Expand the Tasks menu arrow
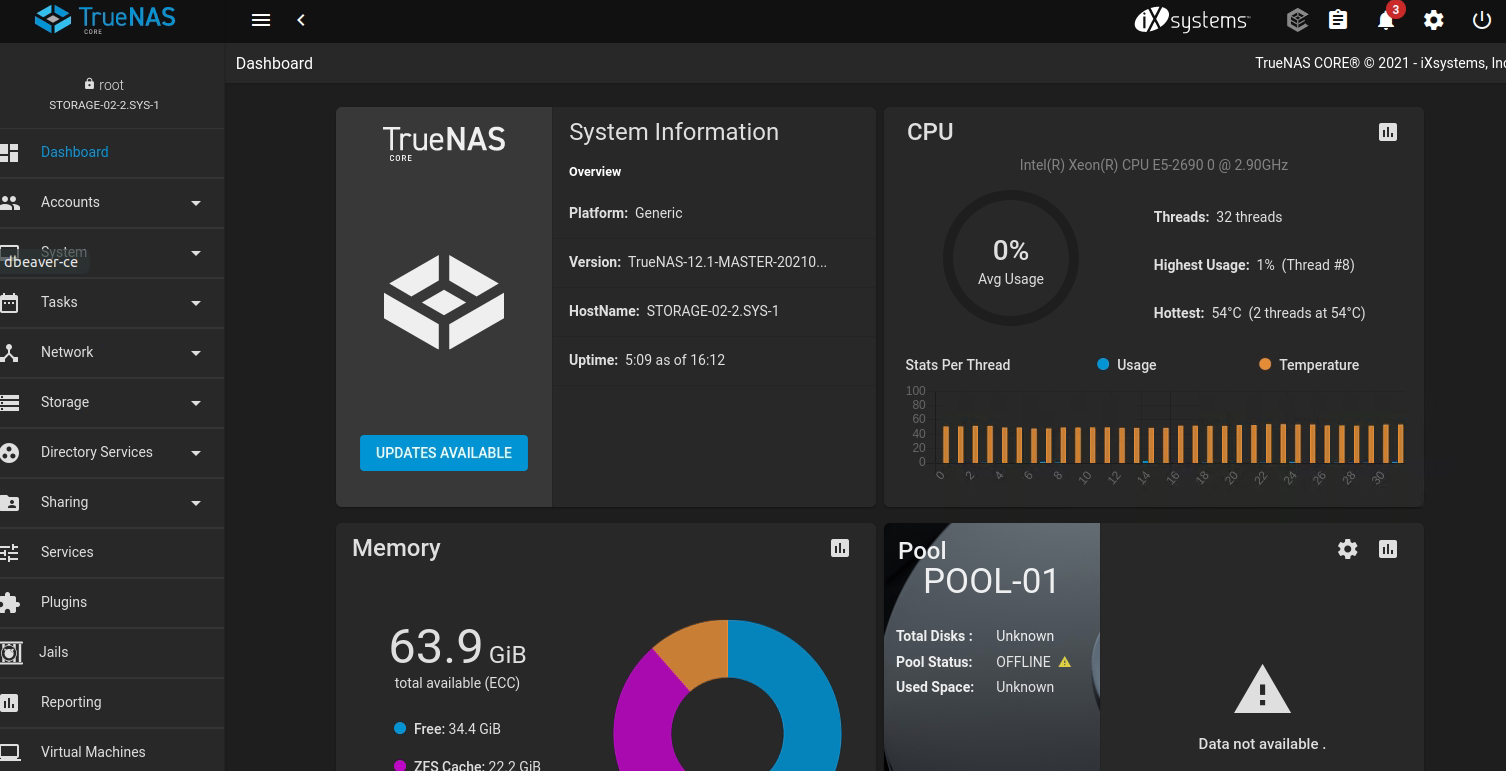The image size is (1506, 771). tap(196, 303)
